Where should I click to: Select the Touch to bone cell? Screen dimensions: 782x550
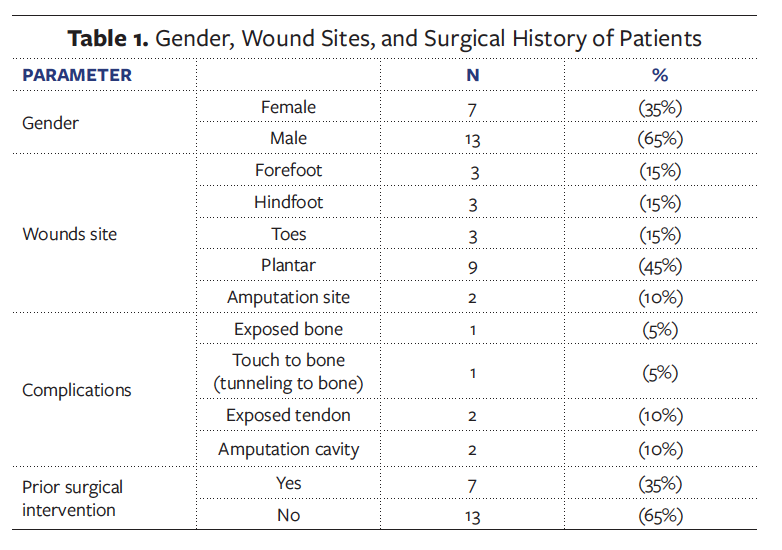[x=288, y=372]
